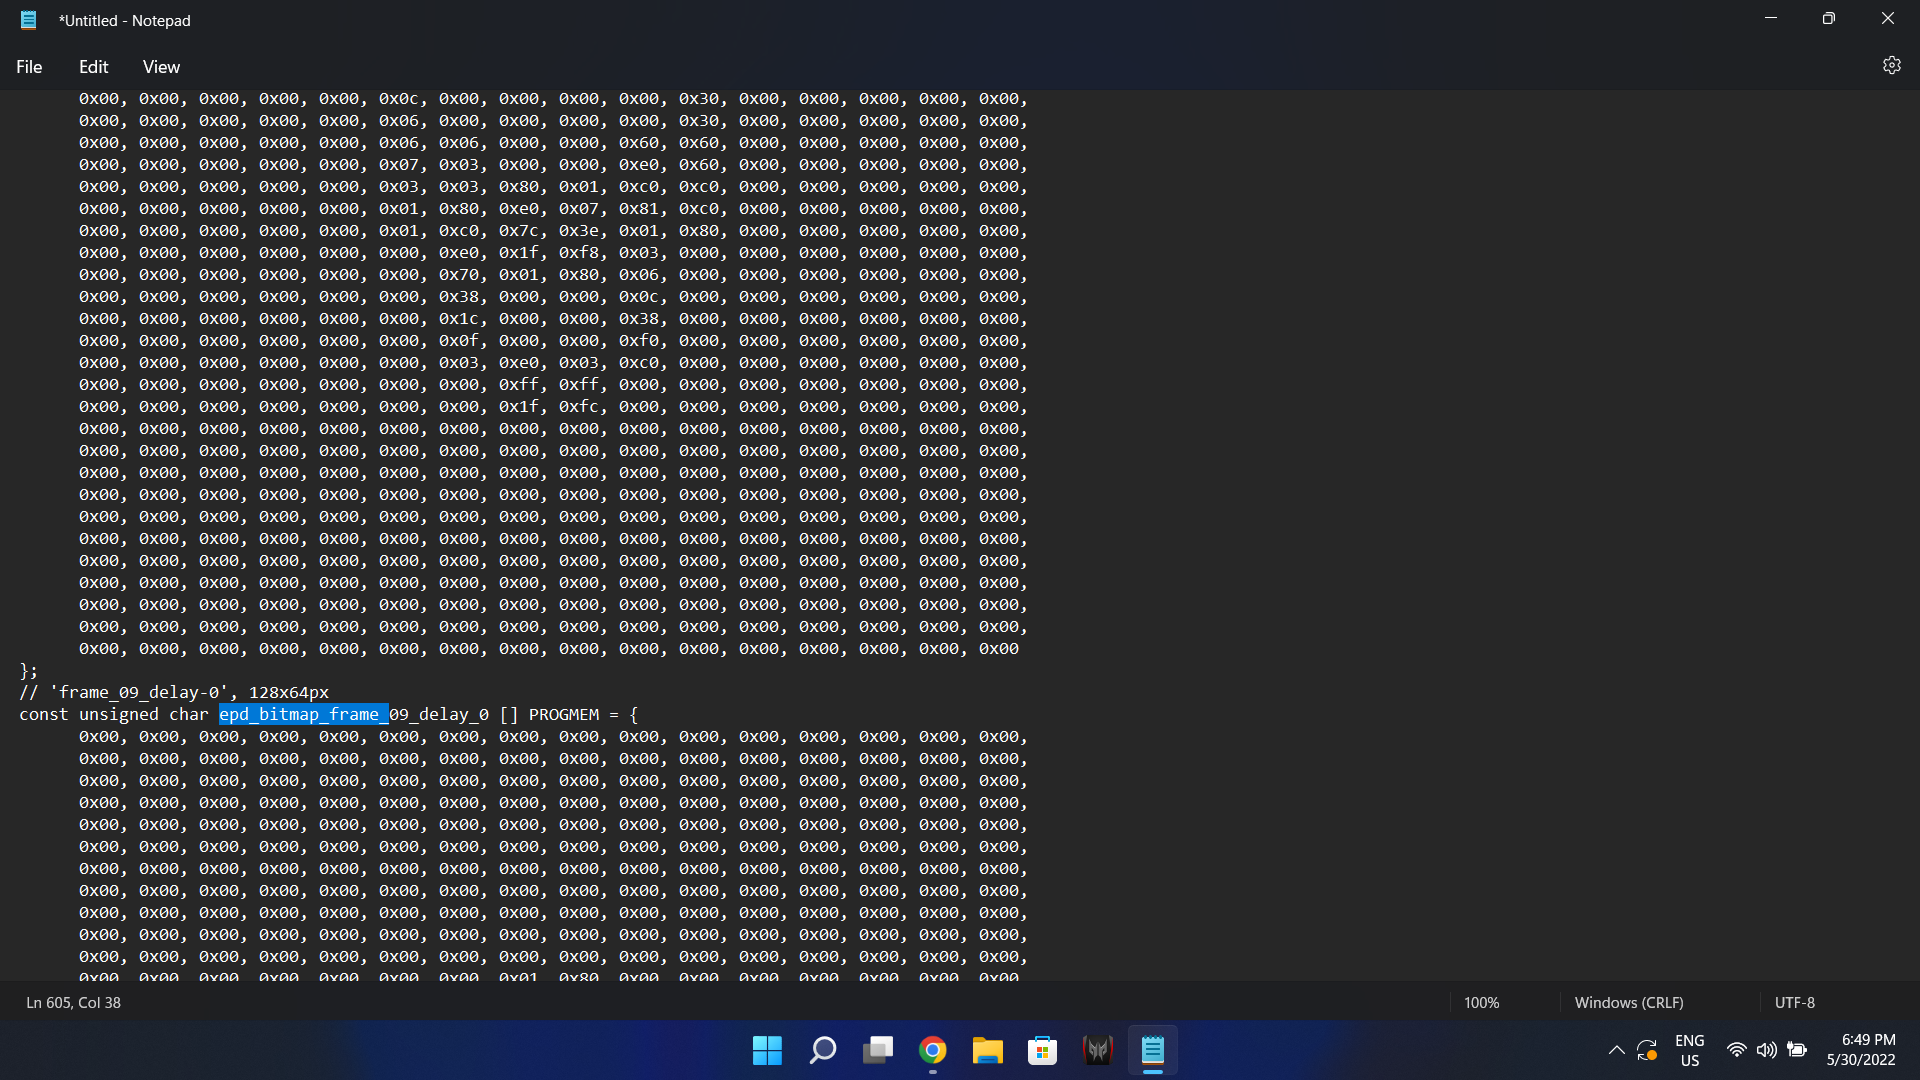Launch Windows Search from the taskbar
Screen dimensions: 1920x1080
822,1050
